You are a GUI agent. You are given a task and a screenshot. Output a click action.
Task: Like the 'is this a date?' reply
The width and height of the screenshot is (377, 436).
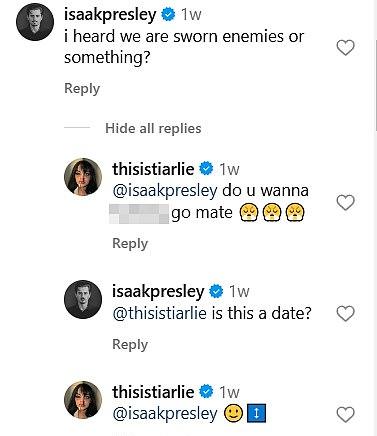coord(345,314)
